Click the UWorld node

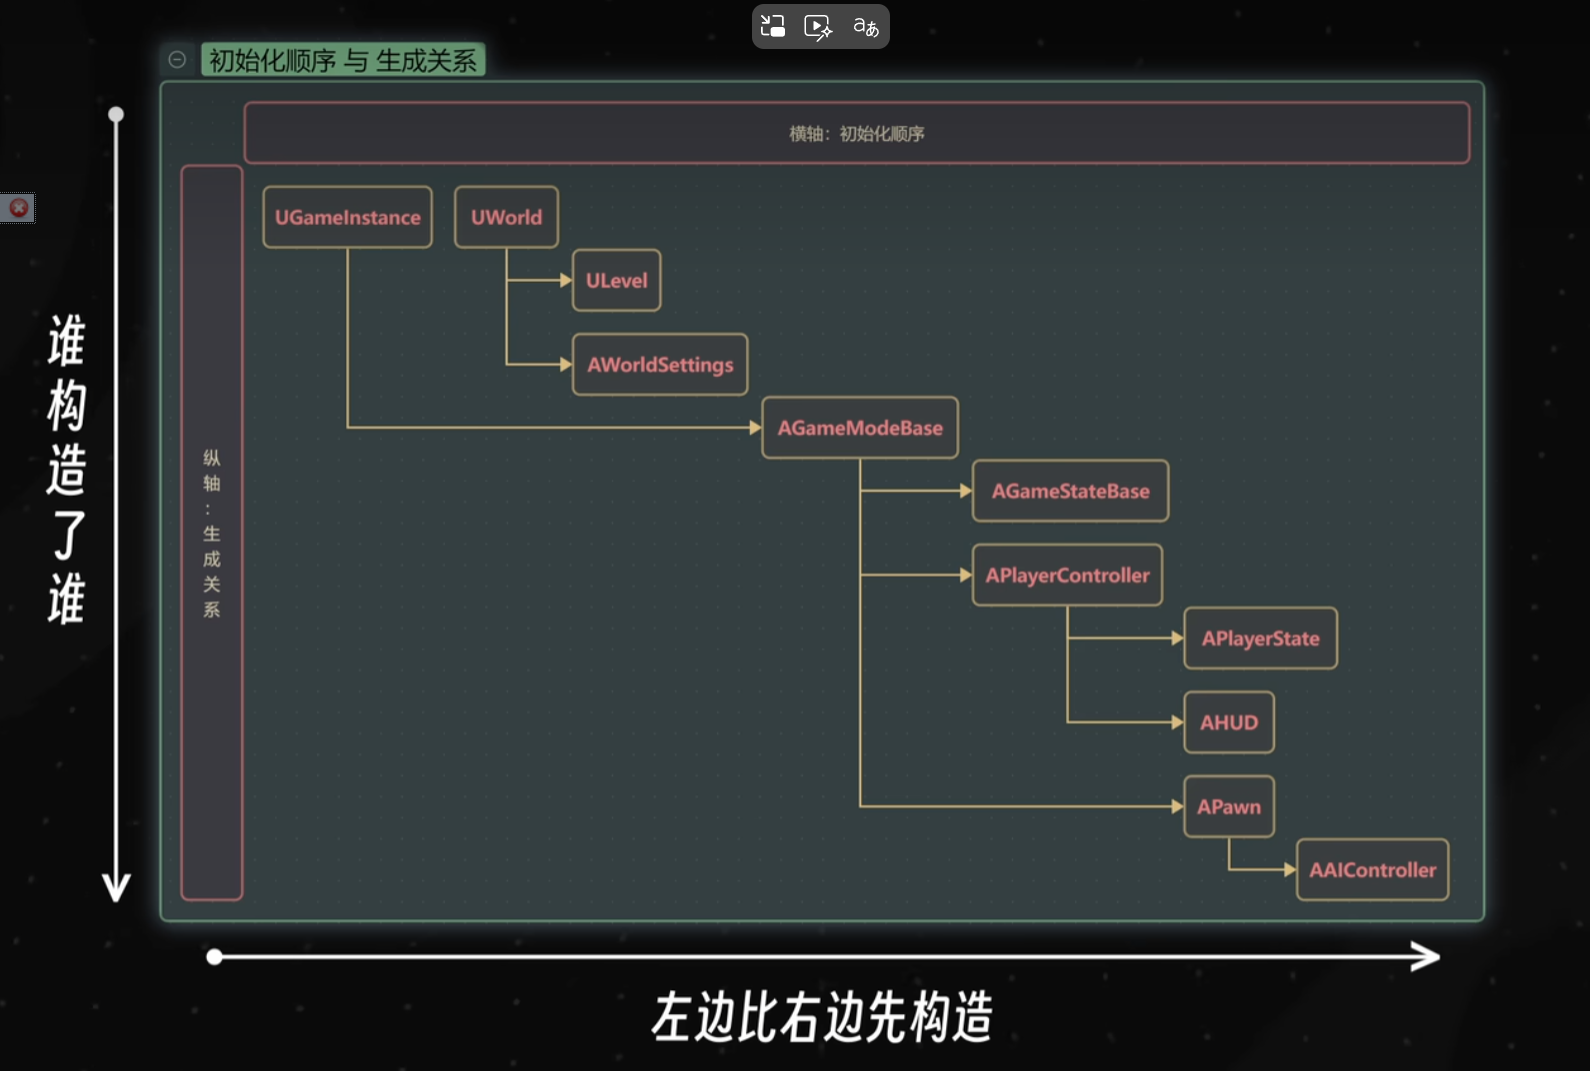click(x=506, y=217)
